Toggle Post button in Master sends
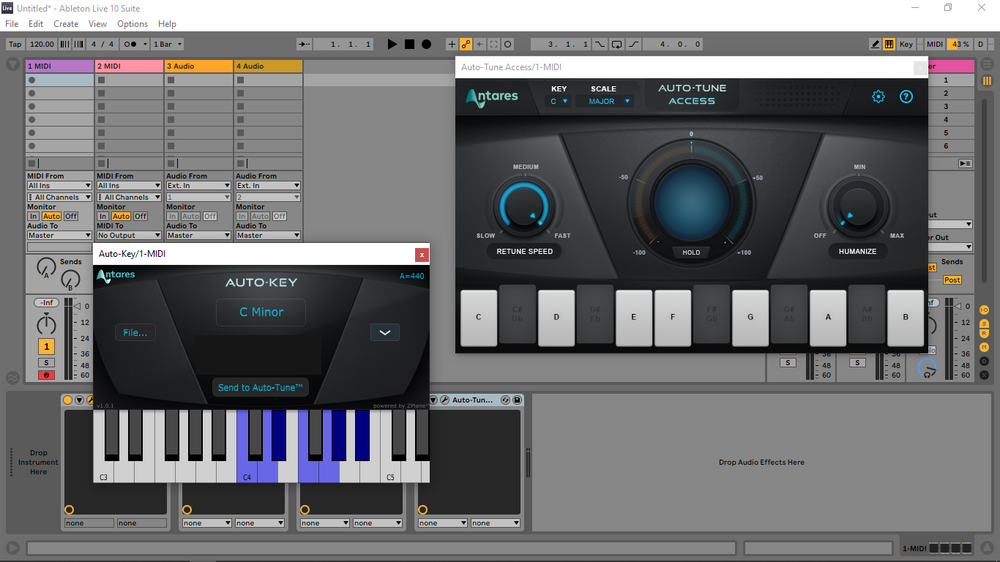The image size is (1000, 562). (952, 280)
